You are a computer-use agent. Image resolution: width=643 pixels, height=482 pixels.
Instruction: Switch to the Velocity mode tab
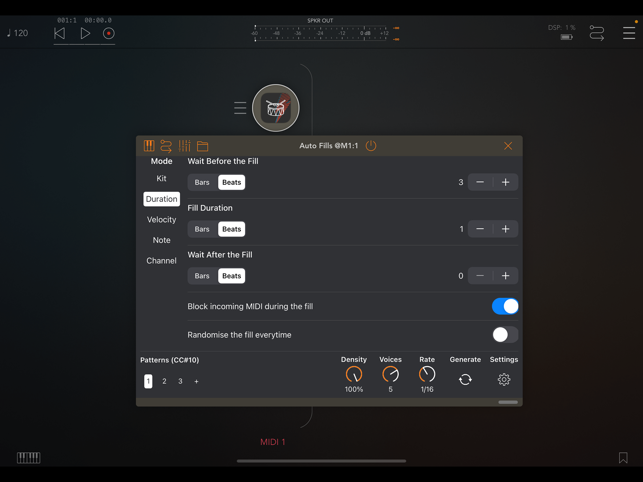click(x=161, y=220)
